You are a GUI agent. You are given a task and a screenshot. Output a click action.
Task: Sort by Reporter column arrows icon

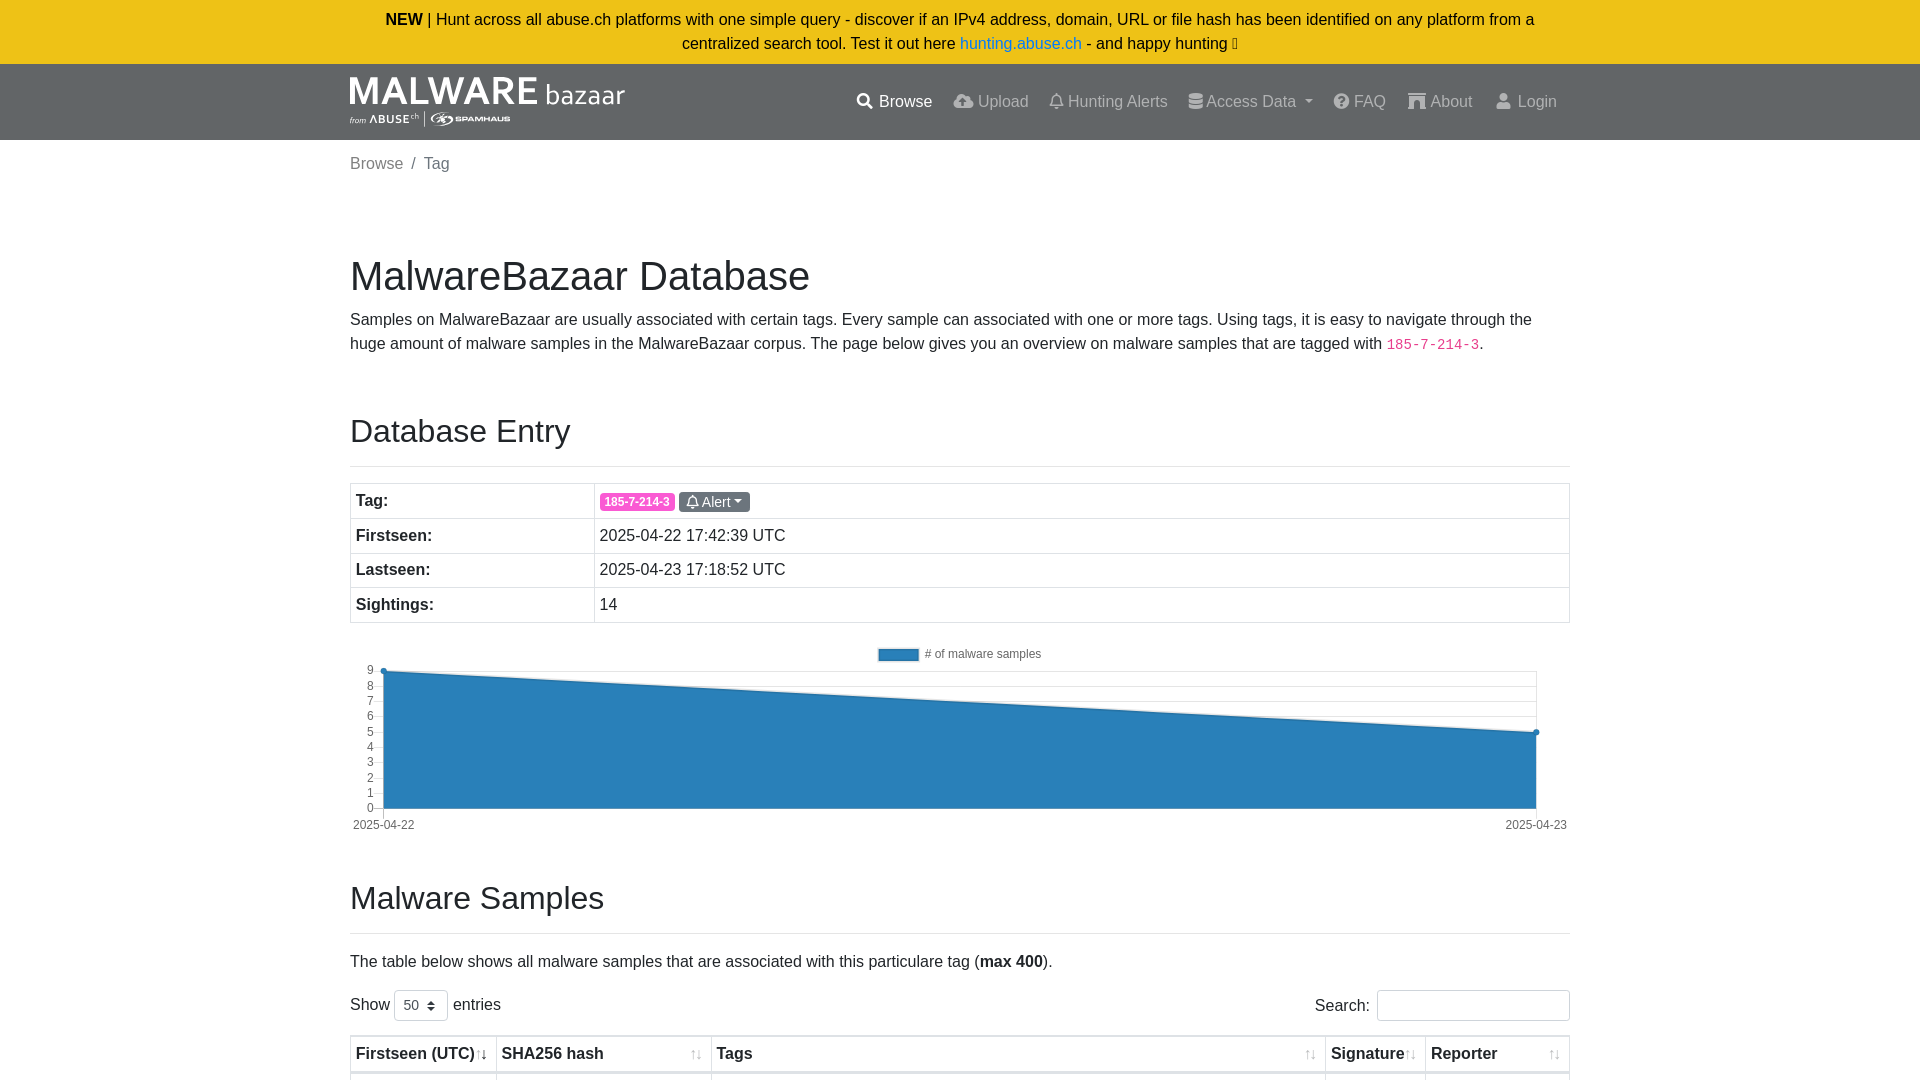tap(1554, 1055)
